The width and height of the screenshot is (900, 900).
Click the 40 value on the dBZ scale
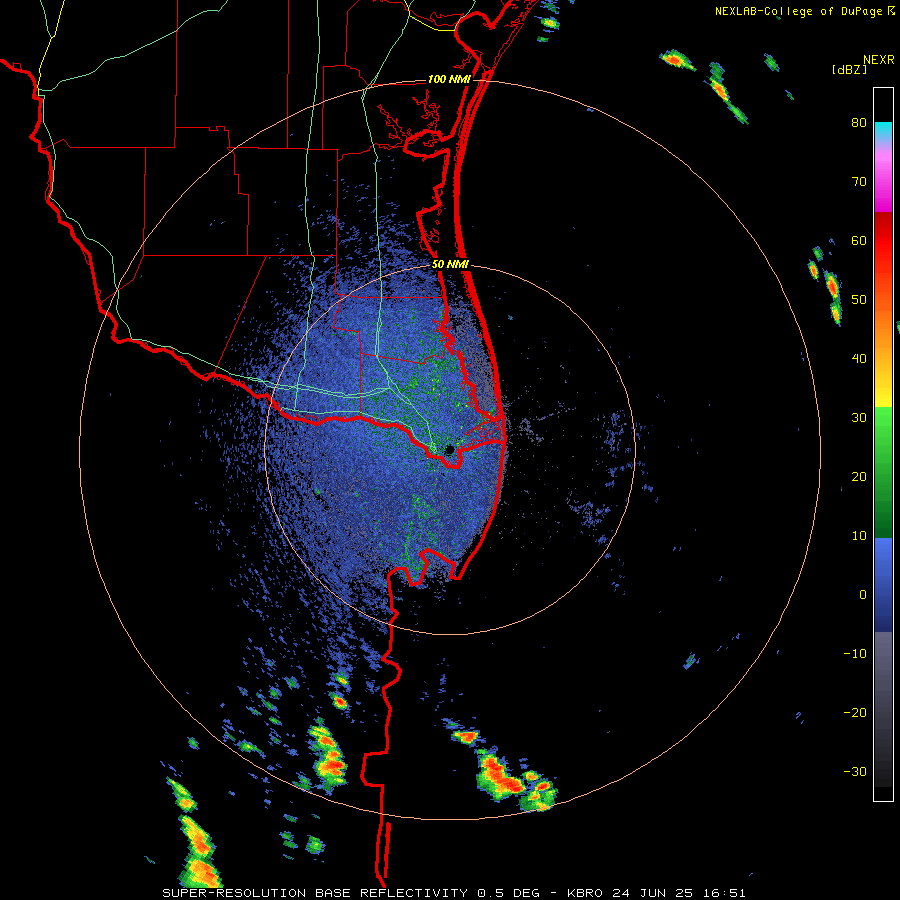(859, 359)
